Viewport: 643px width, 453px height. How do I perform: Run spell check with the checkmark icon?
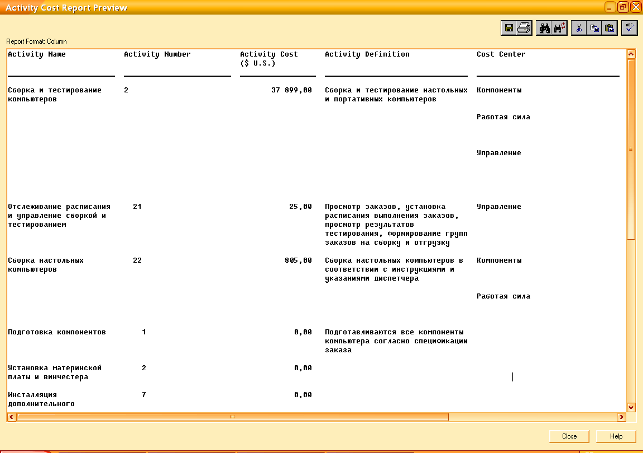pyautogui.click(x=629, y=28)
